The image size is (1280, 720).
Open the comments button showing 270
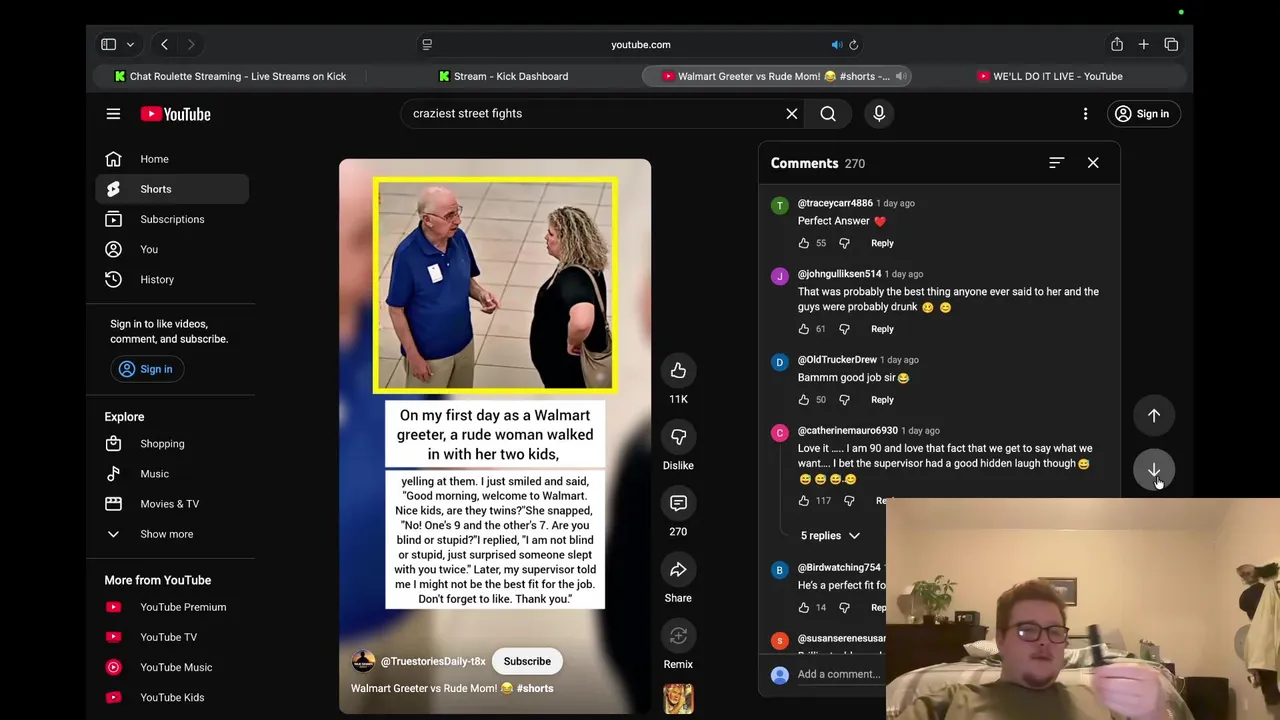(678, 503)
